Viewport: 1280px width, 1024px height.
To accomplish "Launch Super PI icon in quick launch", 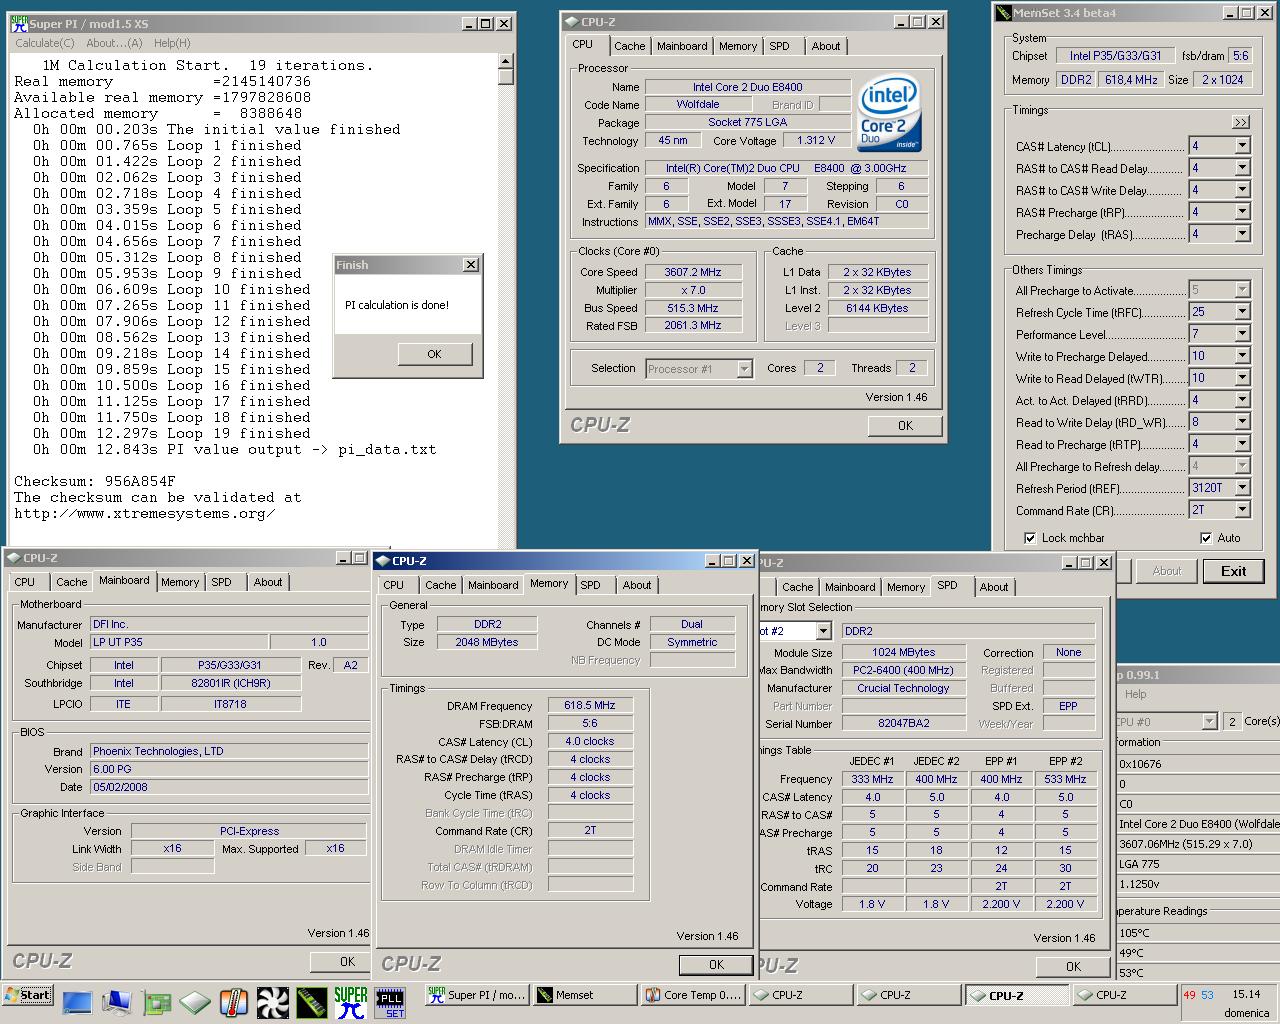I will [350, 1002].
